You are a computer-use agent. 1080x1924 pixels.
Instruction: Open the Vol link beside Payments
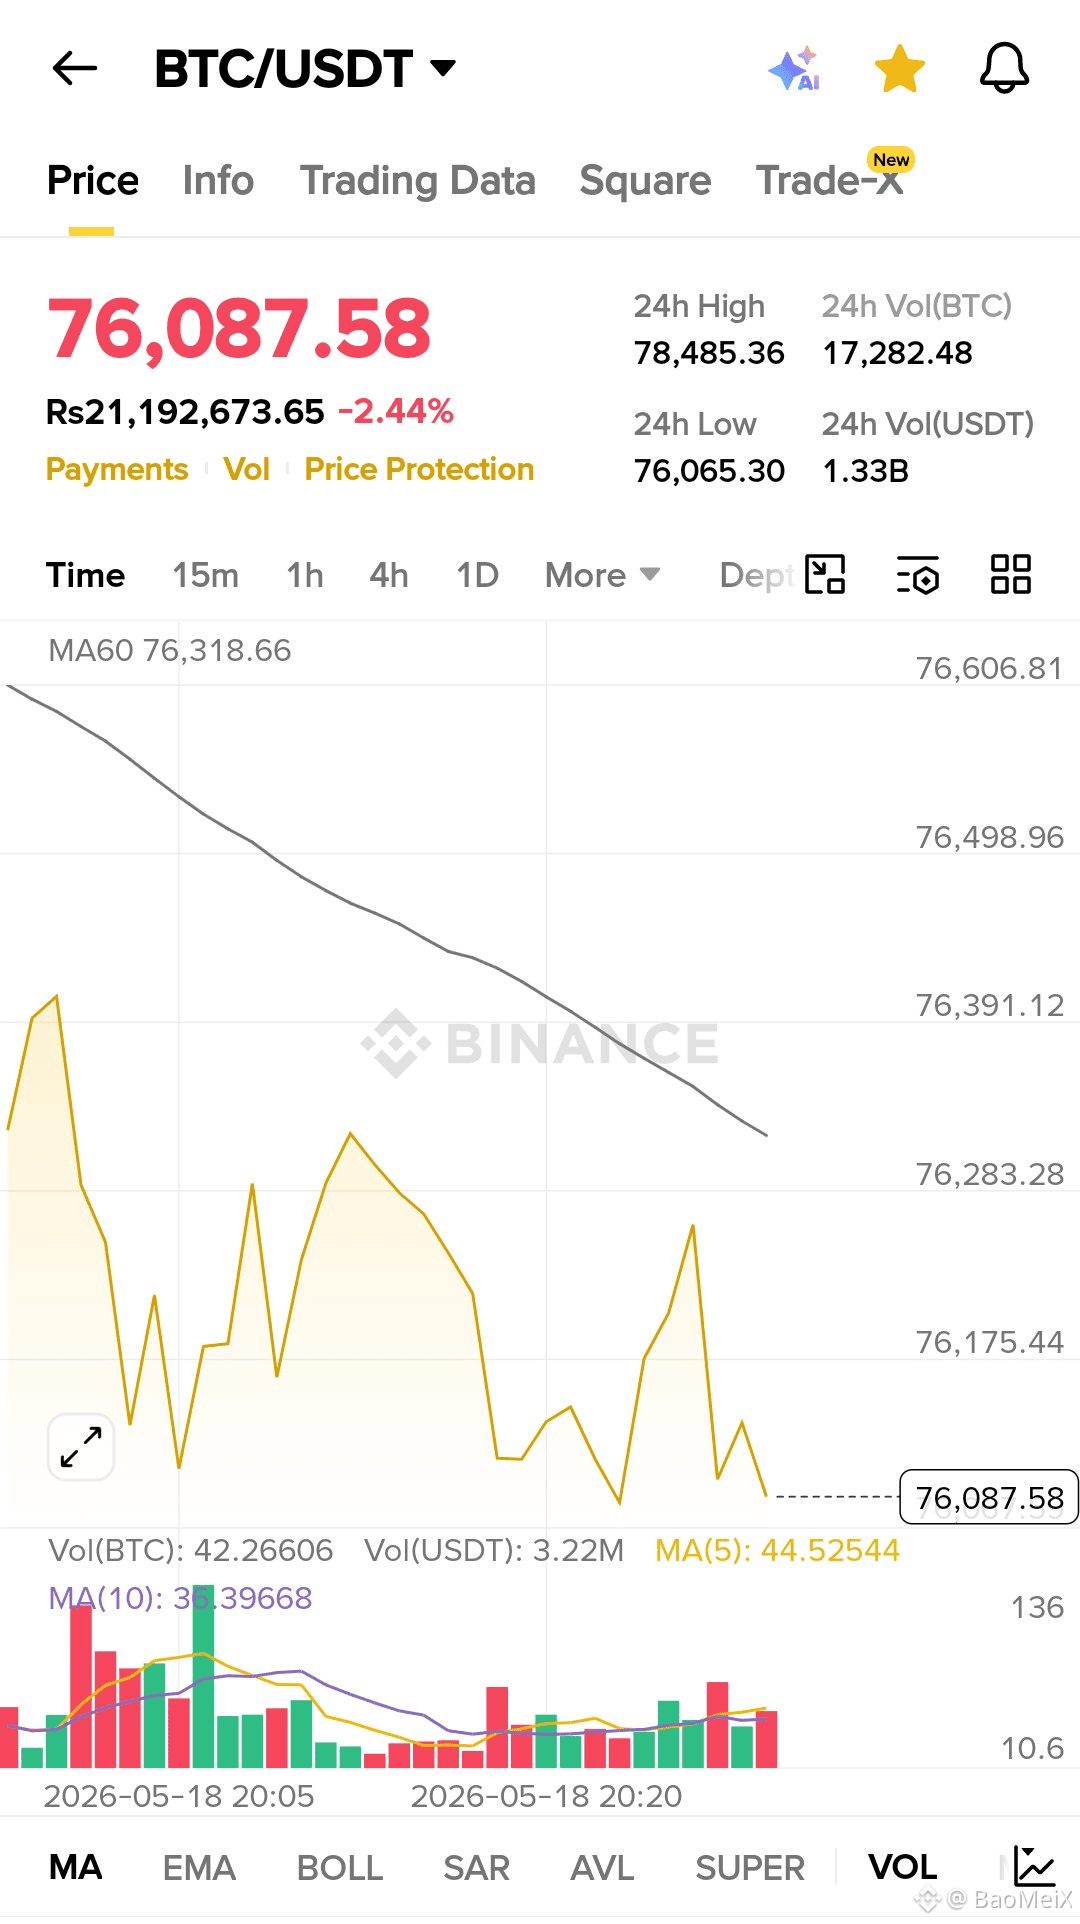247,469
